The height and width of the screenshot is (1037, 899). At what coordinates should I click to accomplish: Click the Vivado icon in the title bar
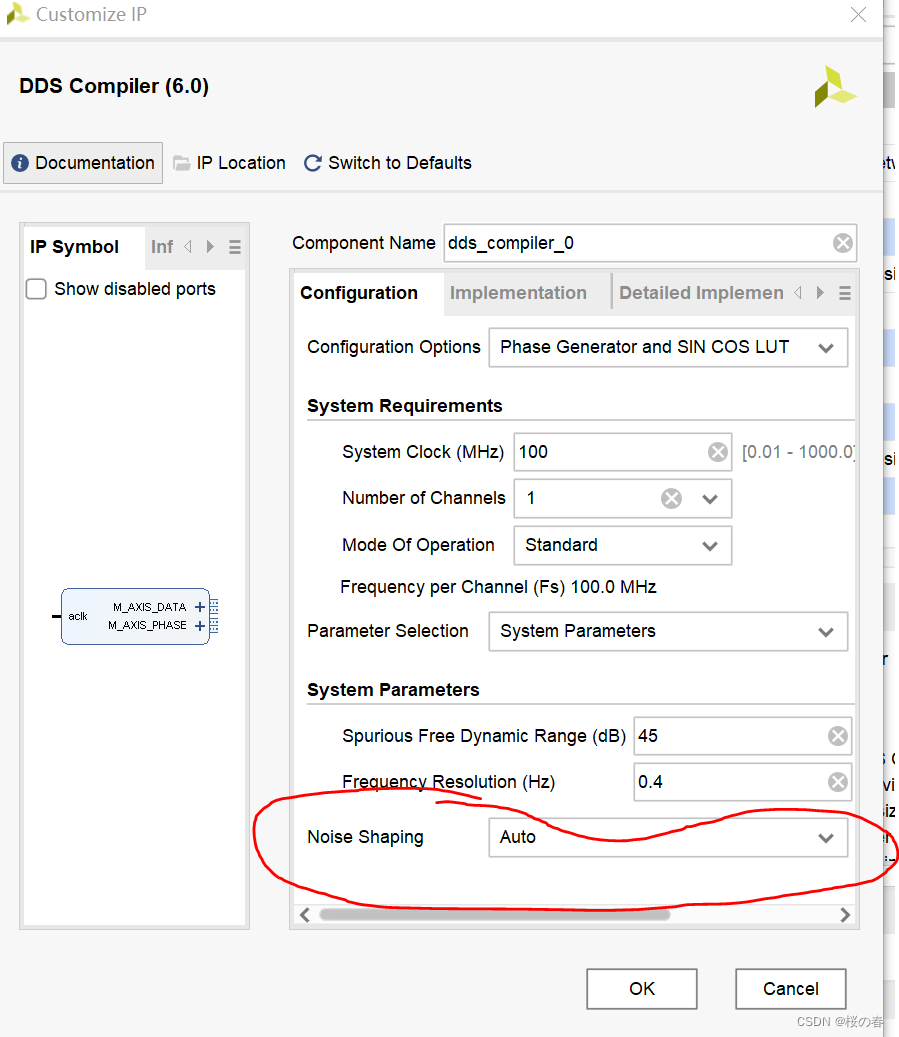tap(18, 14)
